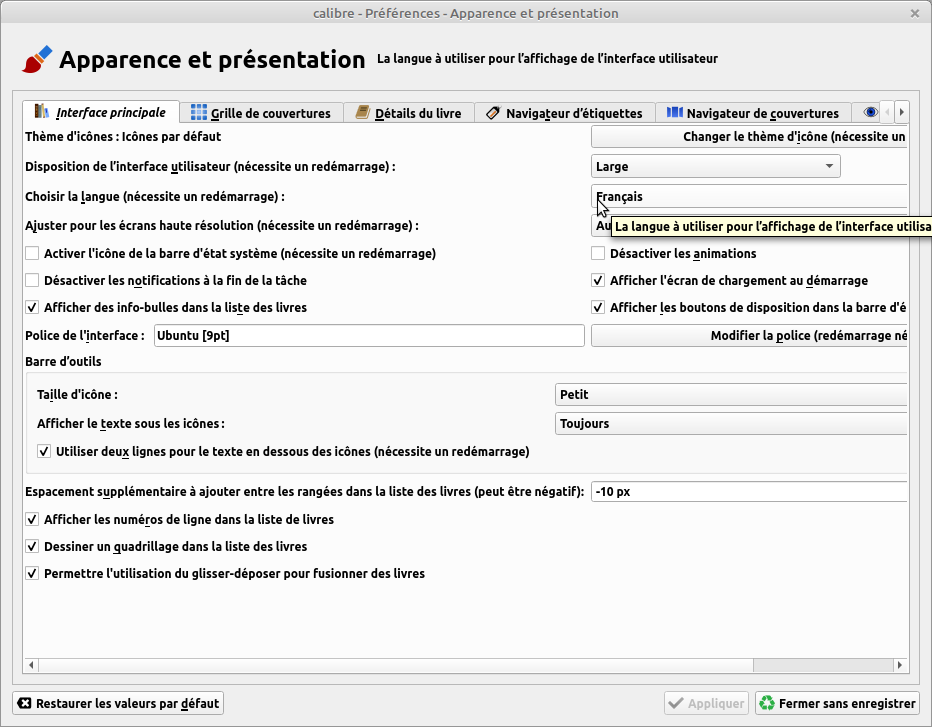Switch to the Navigateur d'étiquettes tab
The image size is (932, 727).
(565, 112)
